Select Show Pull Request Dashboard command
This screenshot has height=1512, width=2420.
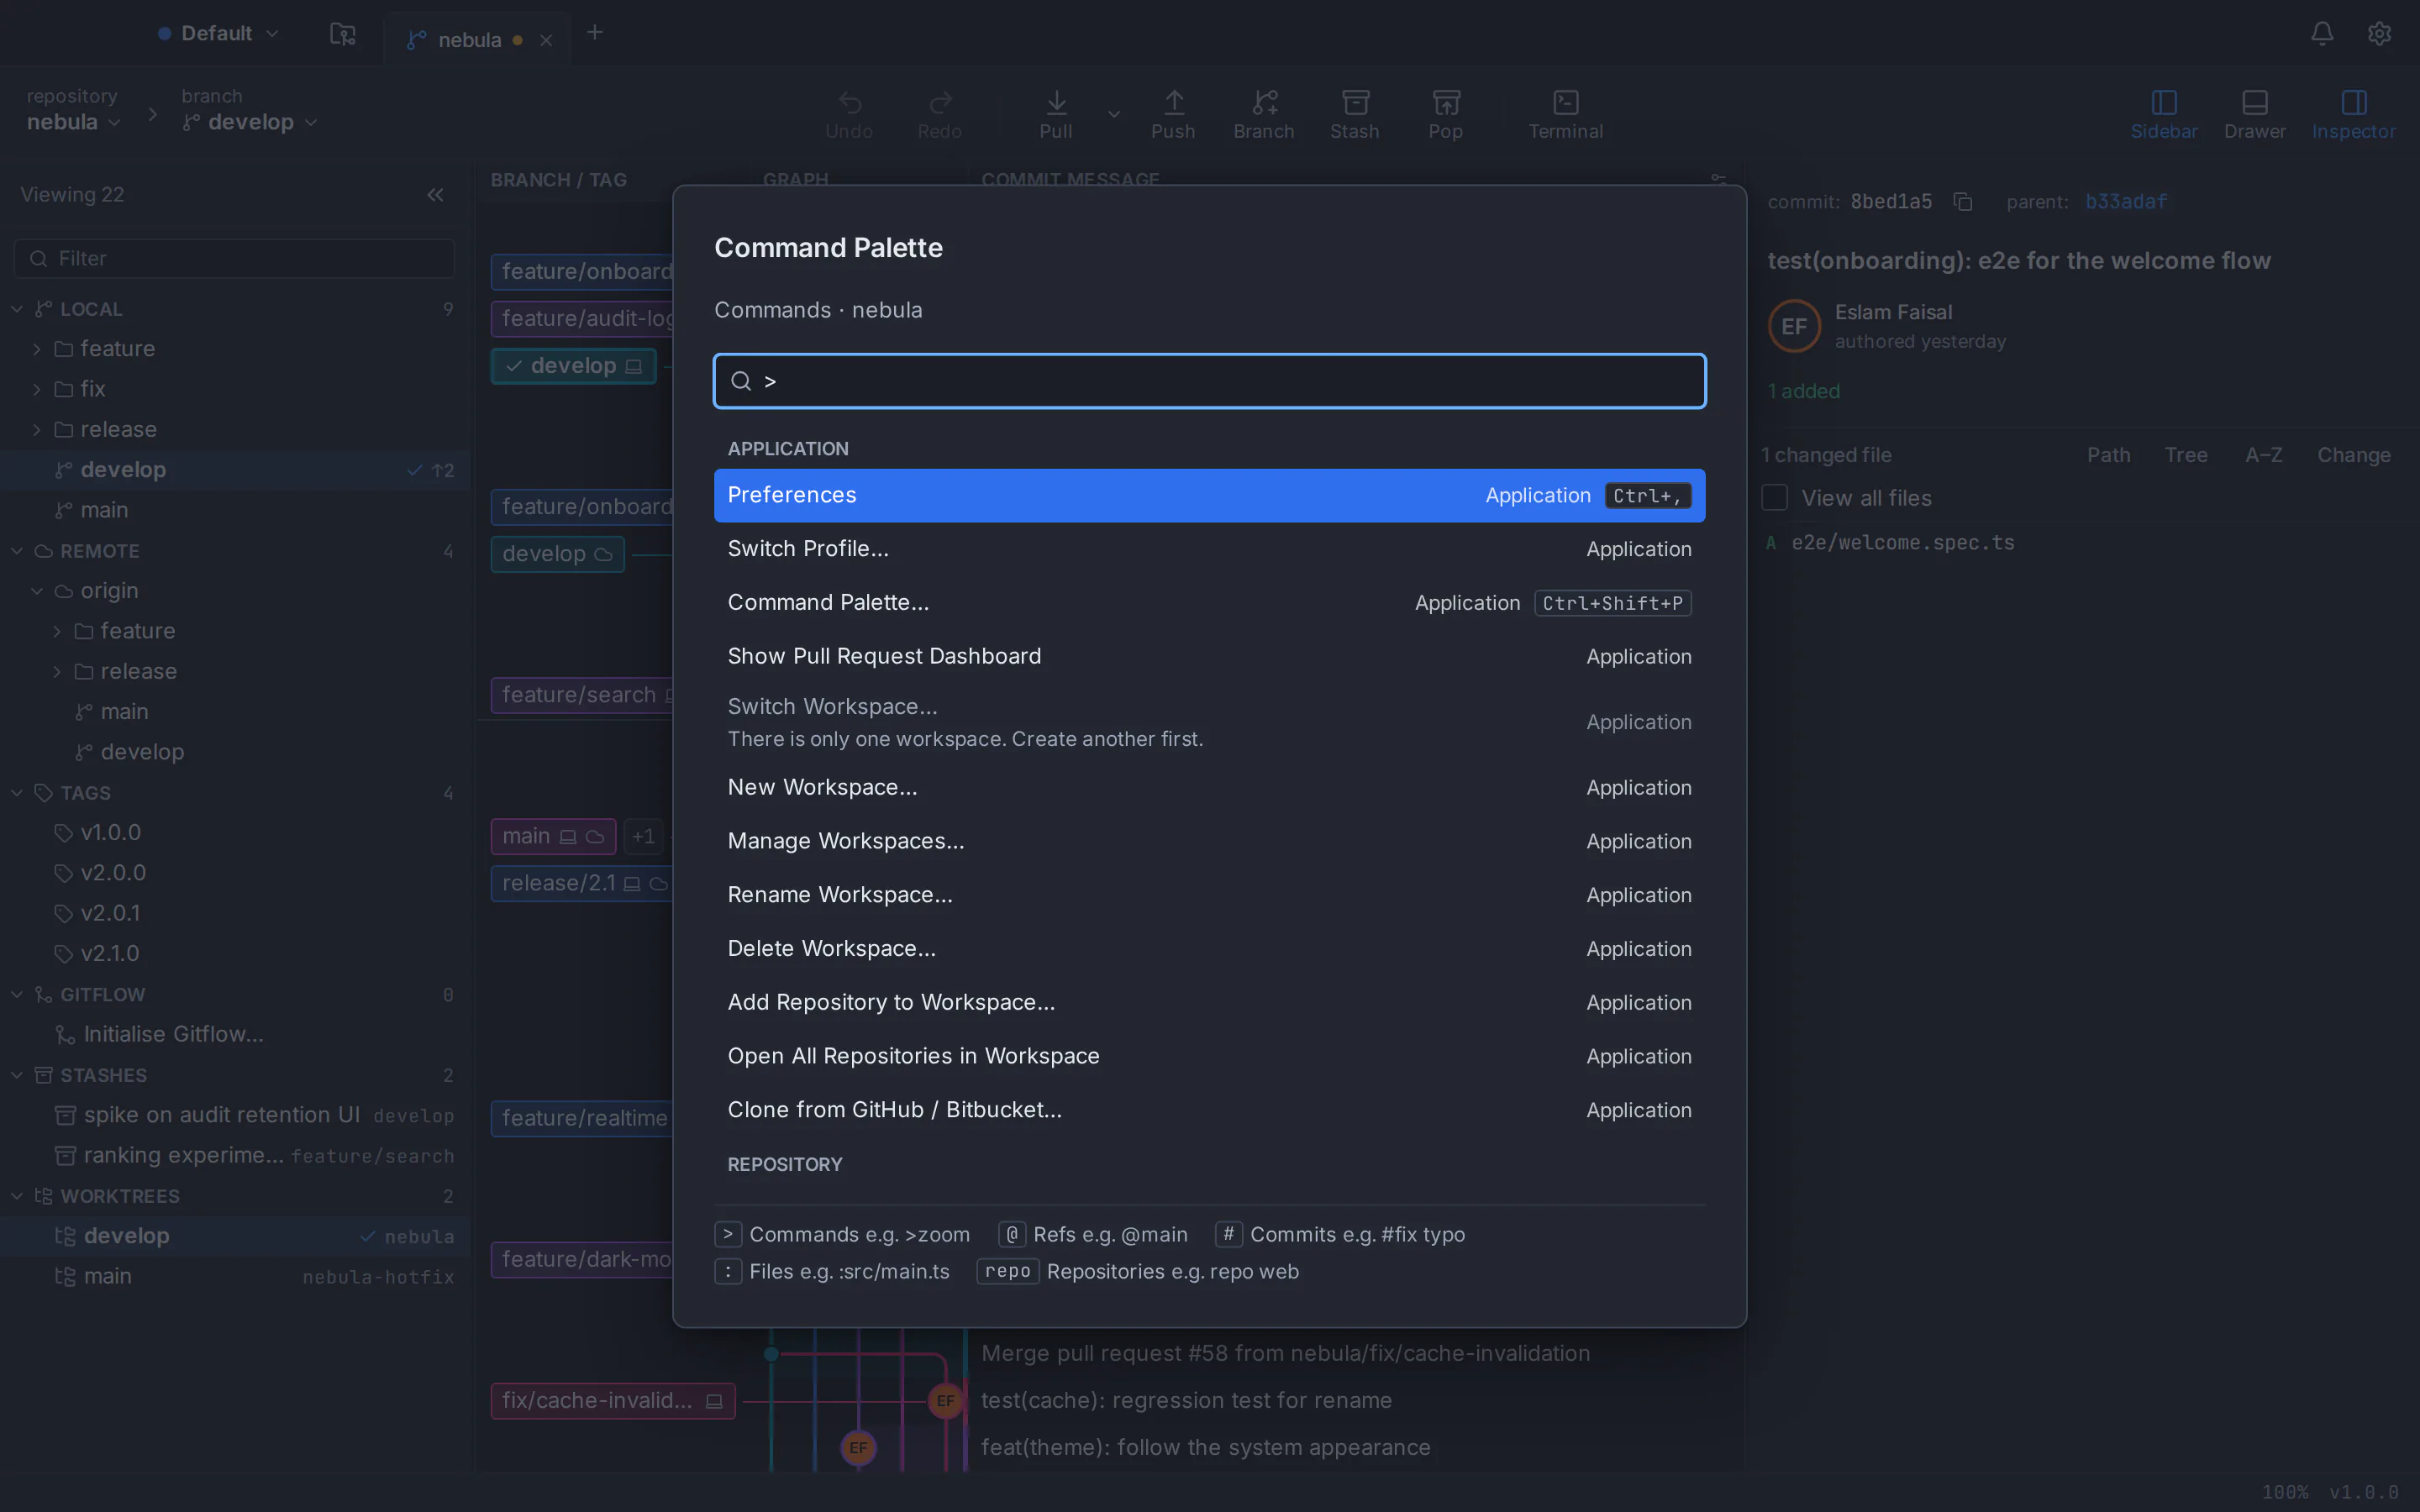tap(1209, 656)
